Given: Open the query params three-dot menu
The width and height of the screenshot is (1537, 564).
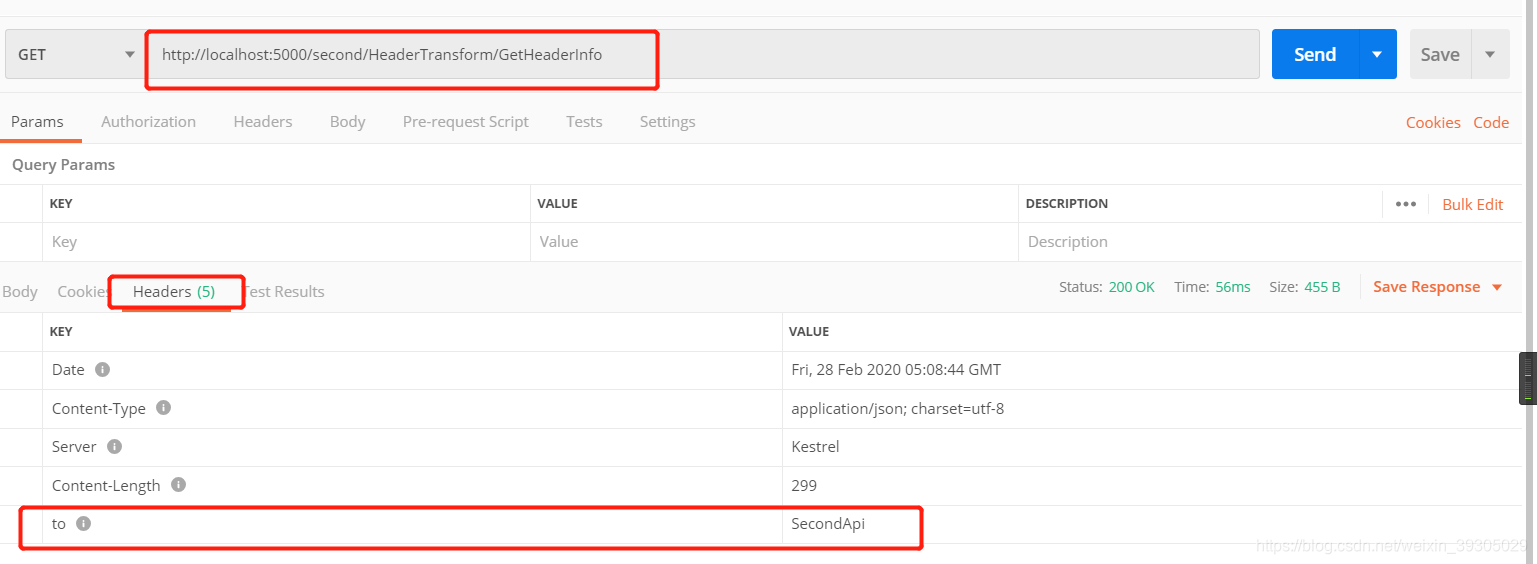Looking at the screenshot, I should pos(1405,204).
